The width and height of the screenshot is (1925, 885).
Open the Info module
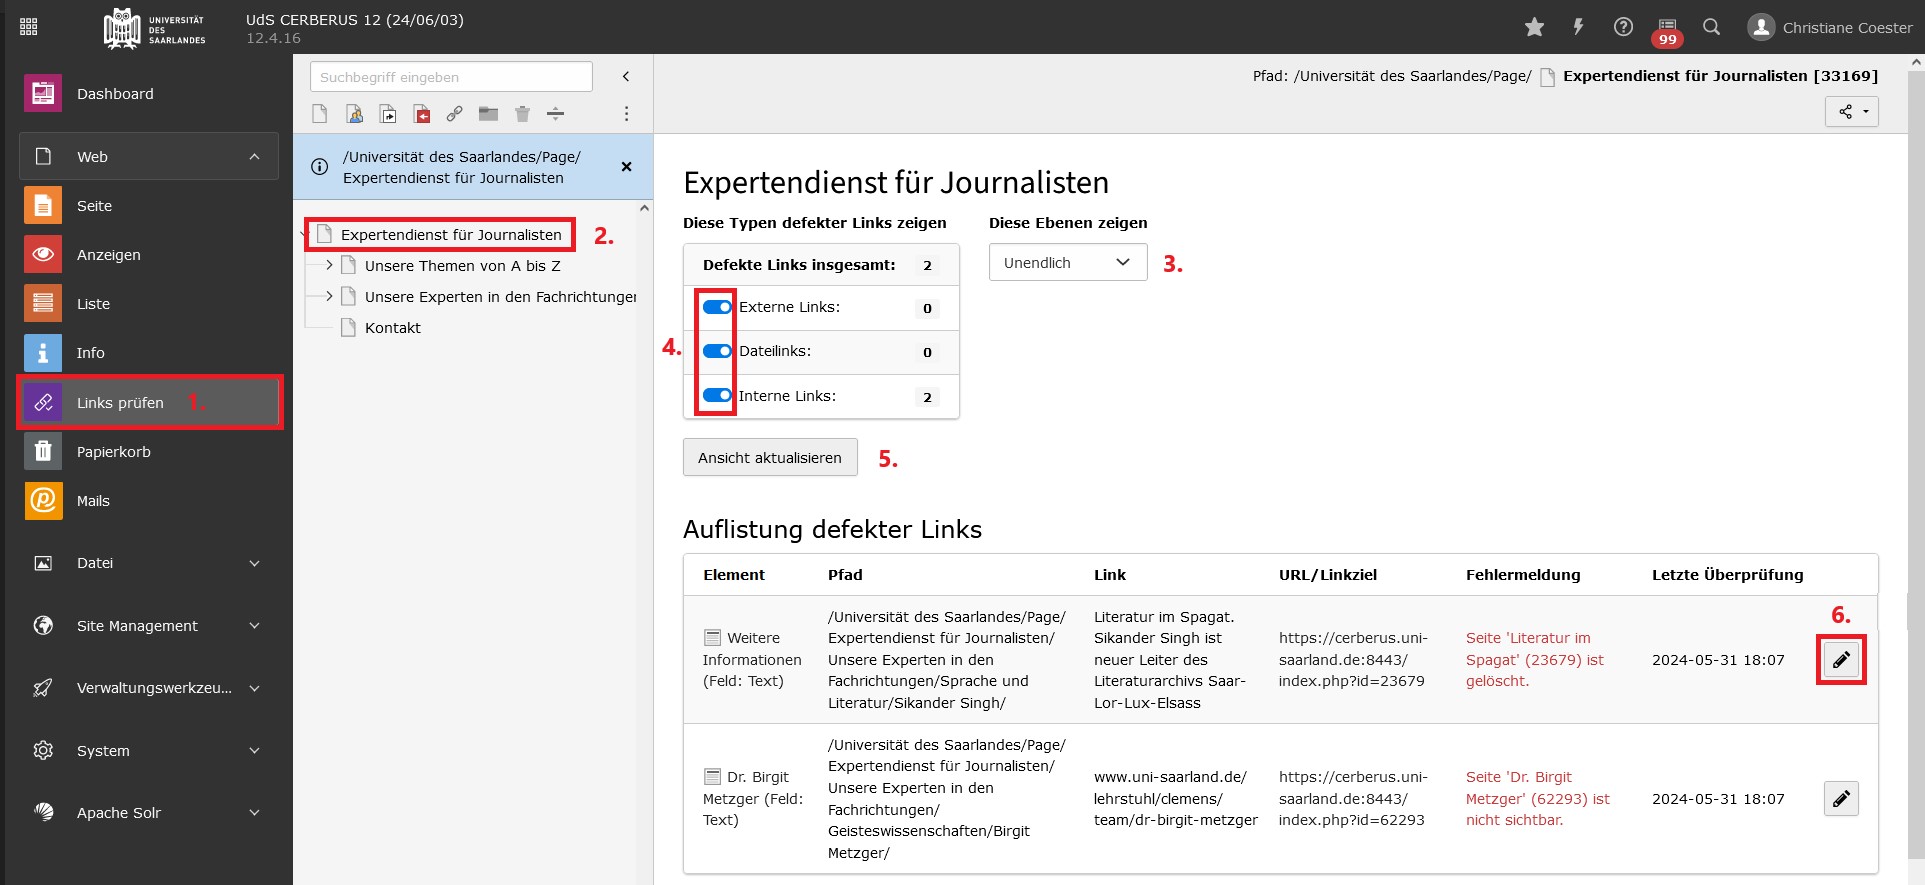coord(149,353)
